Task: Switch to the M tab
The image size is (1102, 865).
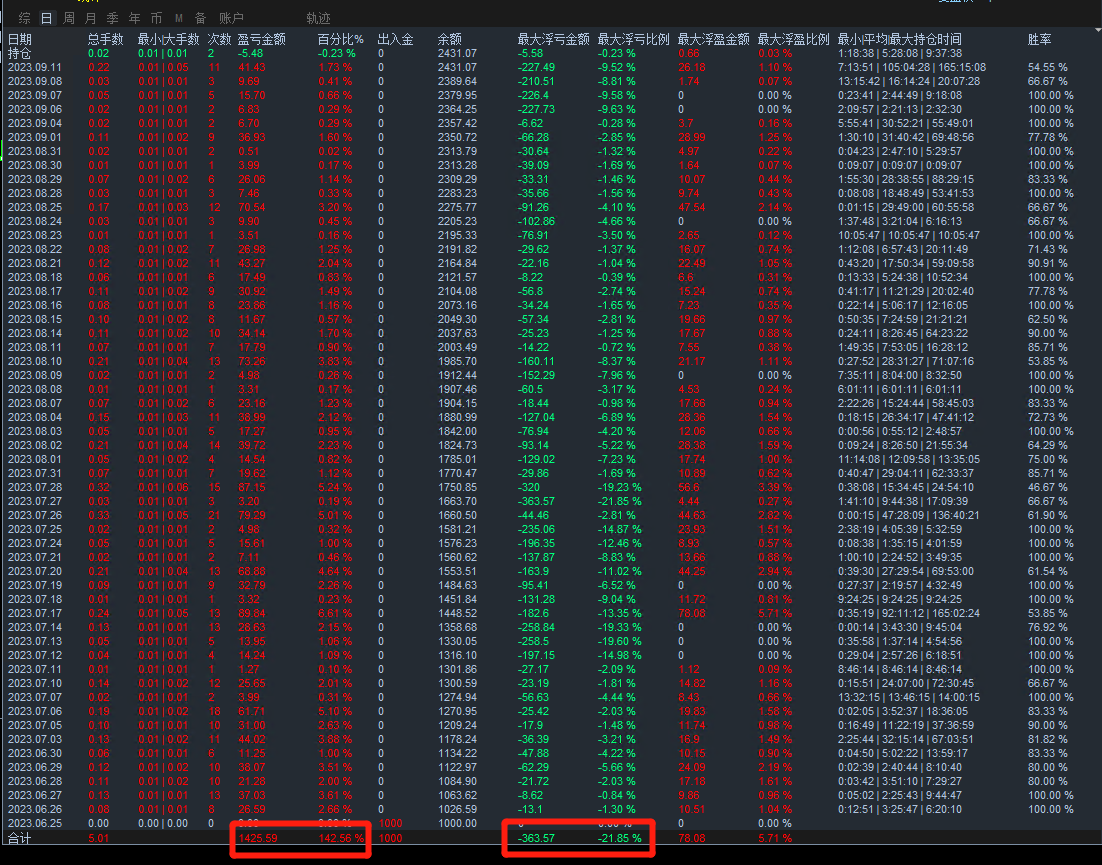Action: pyautogui.click(x=179, y=18)
